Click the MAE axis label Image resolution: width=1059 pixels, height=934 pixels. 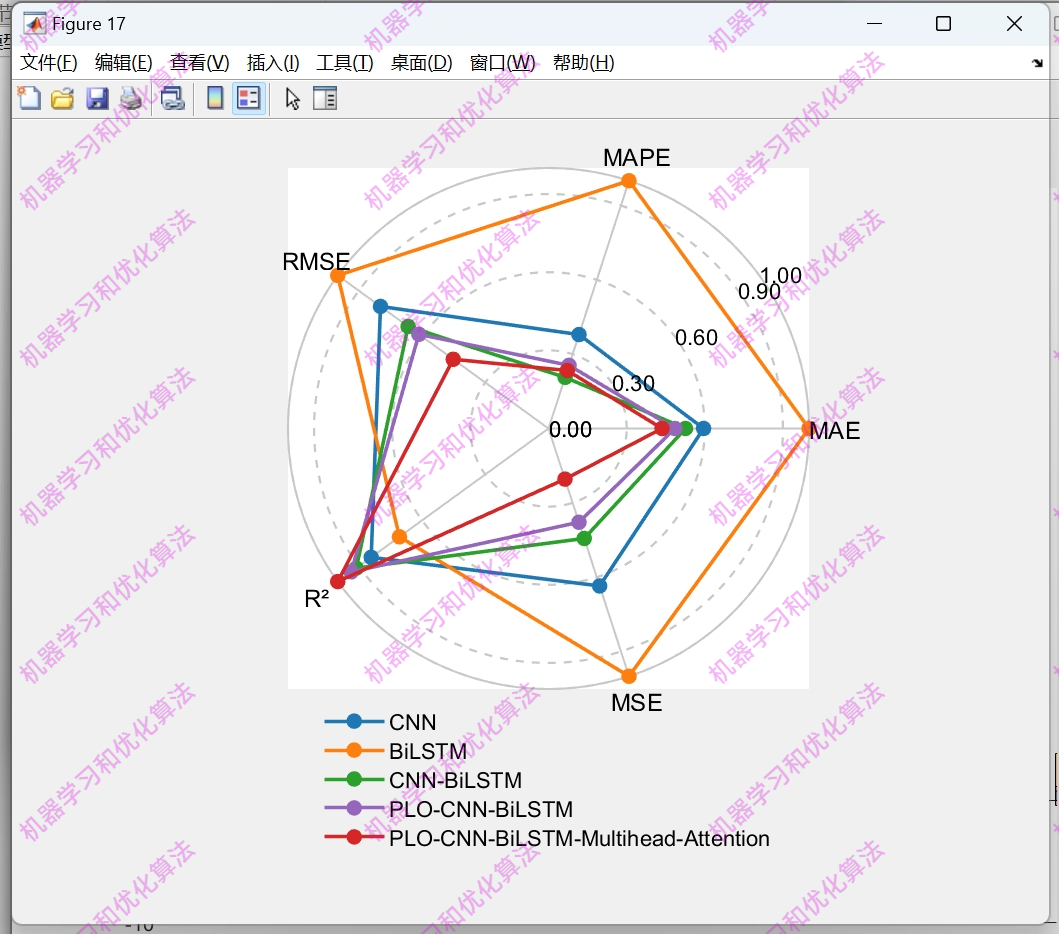pyautogui.click(x=835, y=430)
